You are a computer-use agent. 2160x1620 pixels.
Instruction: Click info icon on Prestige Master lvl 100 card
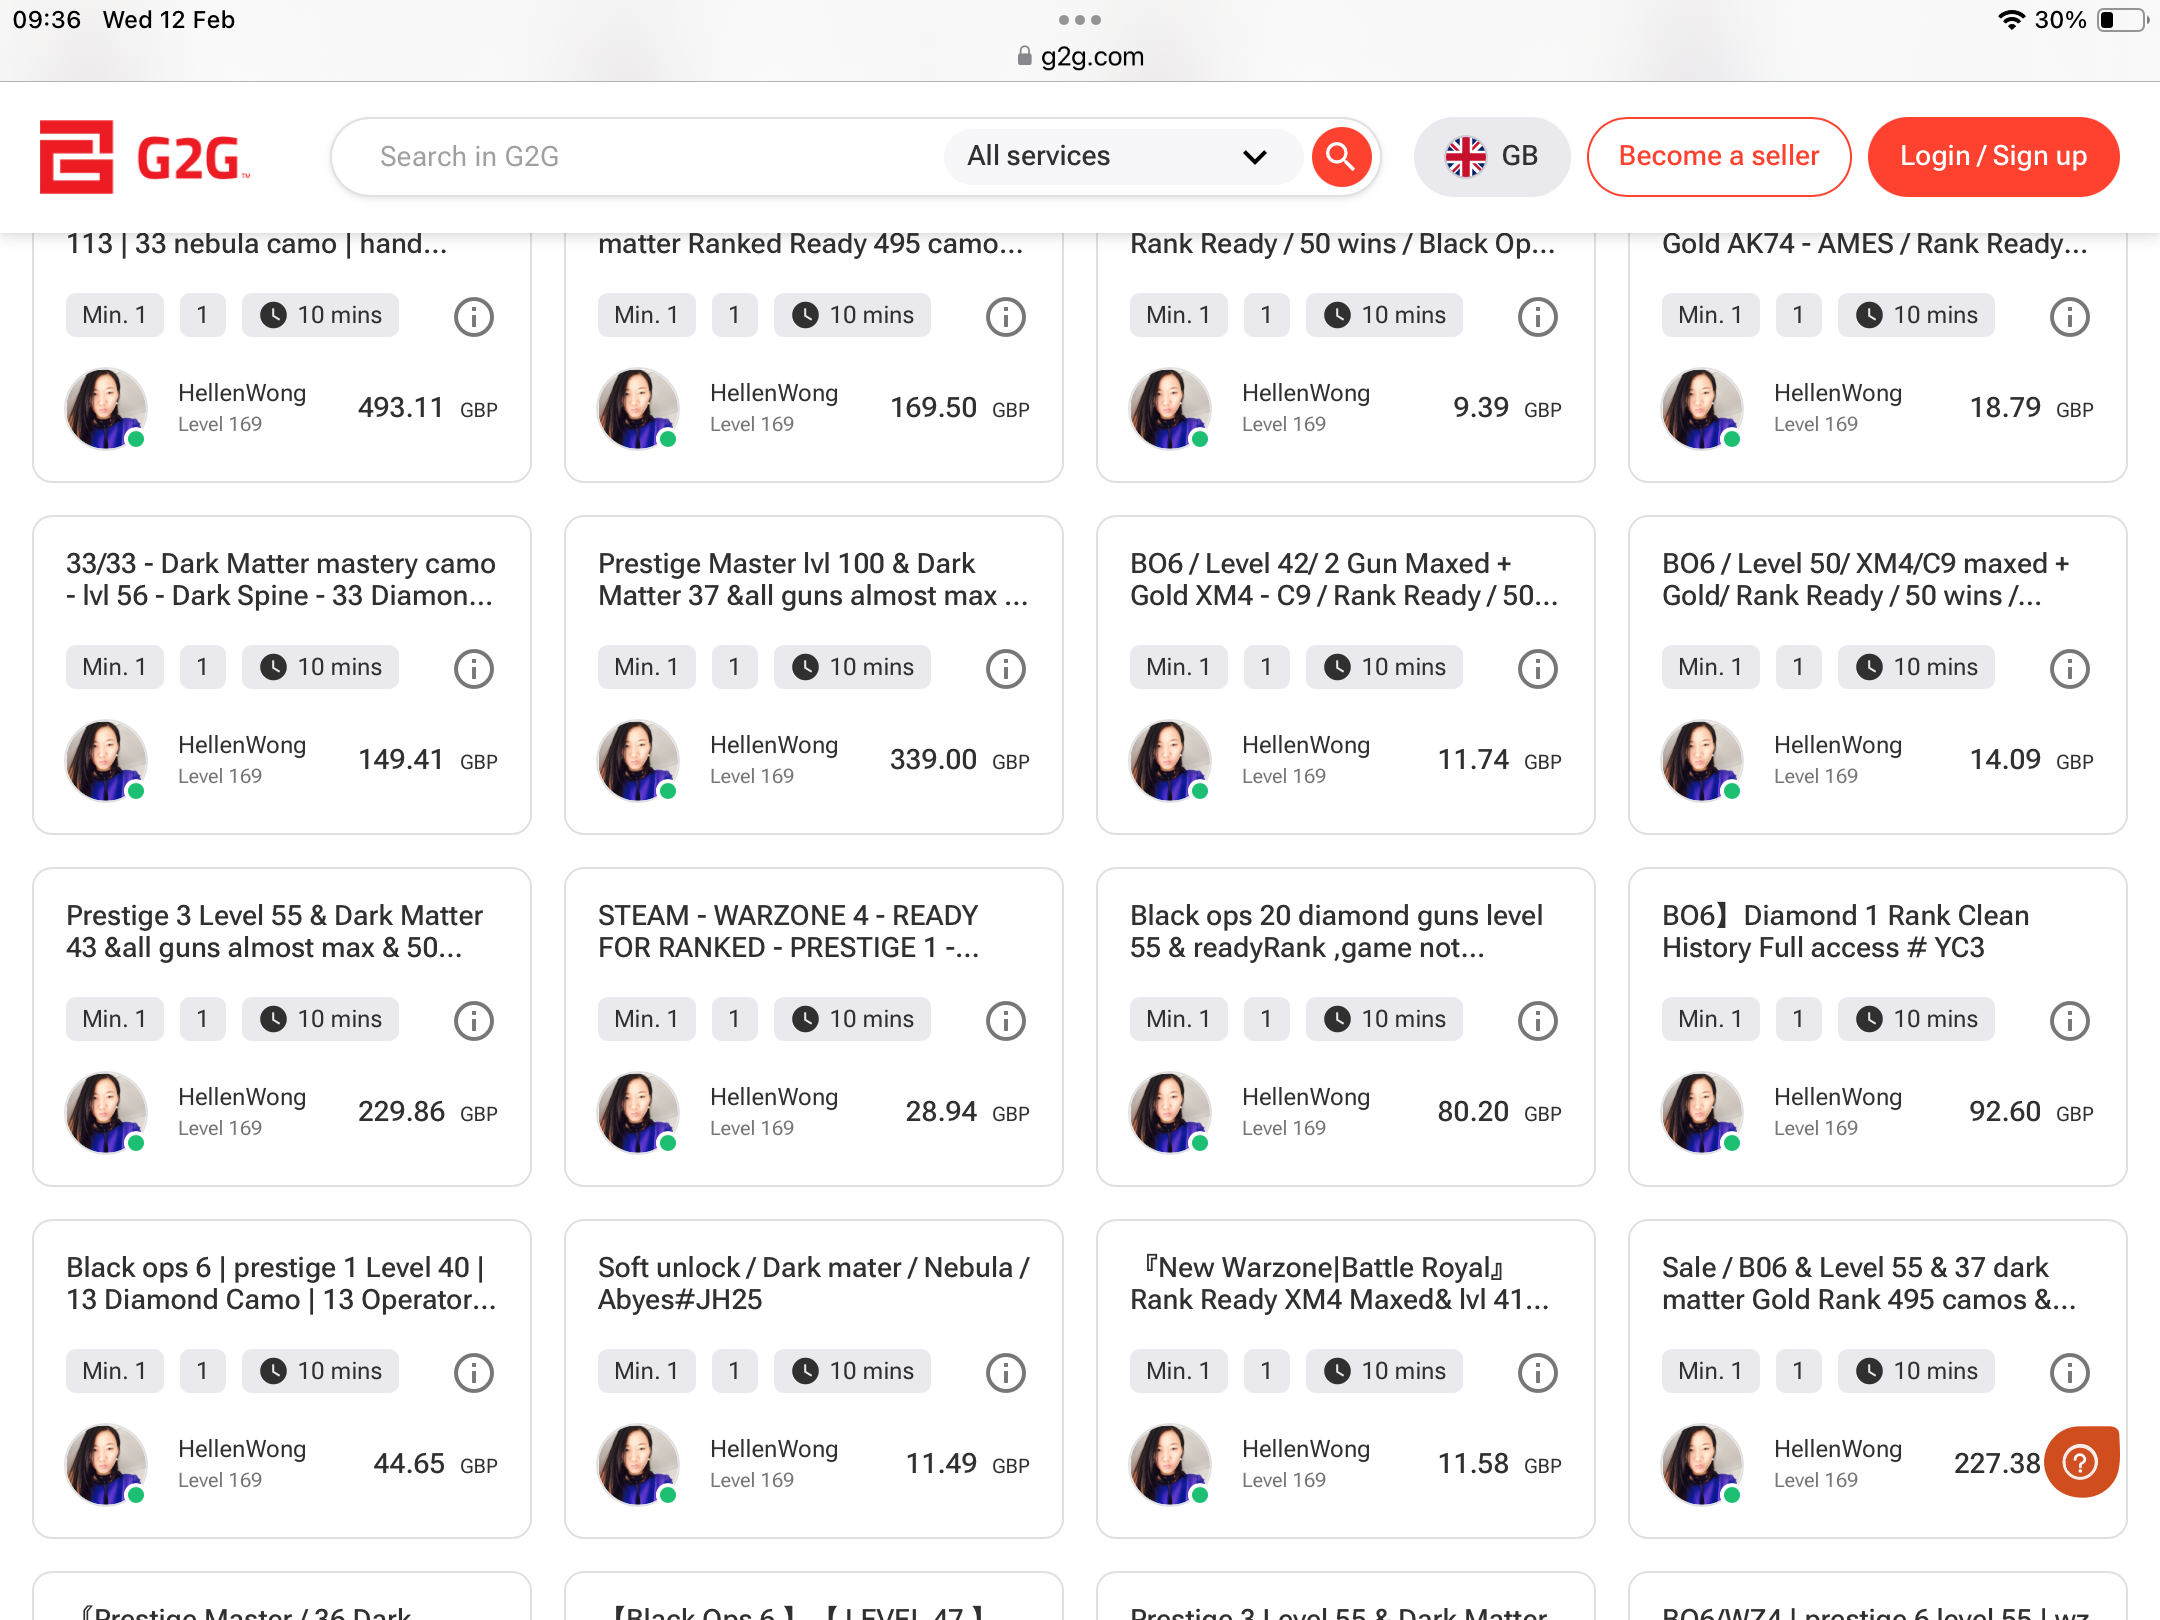[1005, 669]
